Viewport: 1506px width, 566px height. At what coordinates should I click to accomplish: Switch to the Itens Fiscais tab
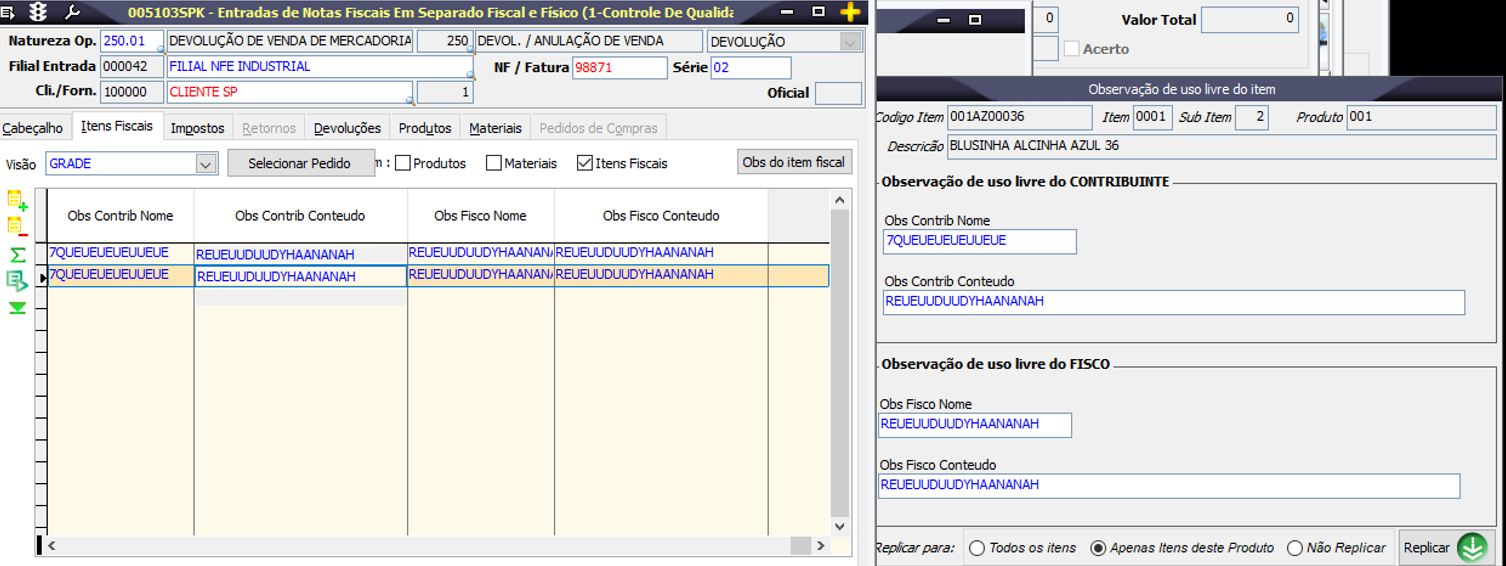117,127
